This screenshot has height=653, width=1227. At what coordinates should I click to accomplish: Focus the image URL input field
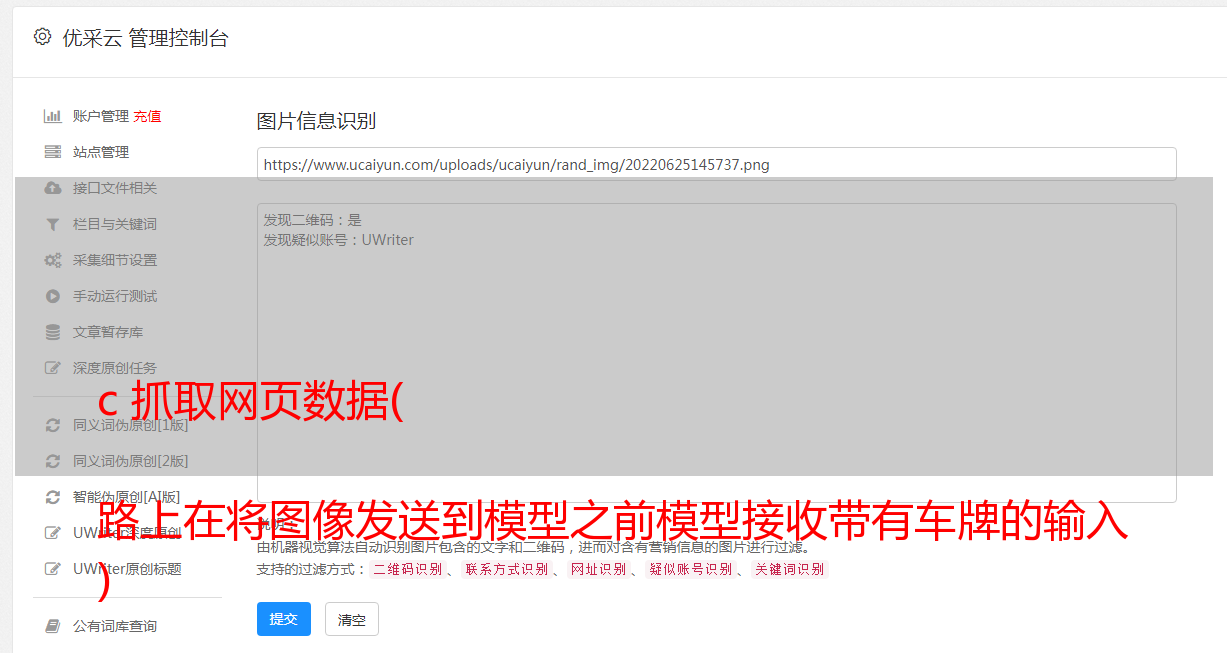tap(716, 164)
